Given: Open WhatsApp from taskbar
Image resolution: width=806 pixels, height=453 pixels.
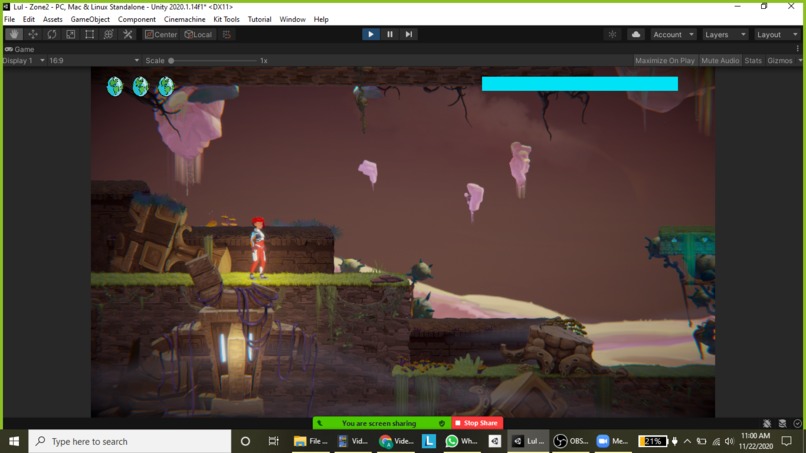Looking at the screenshot, I should [x=461, y=441].
